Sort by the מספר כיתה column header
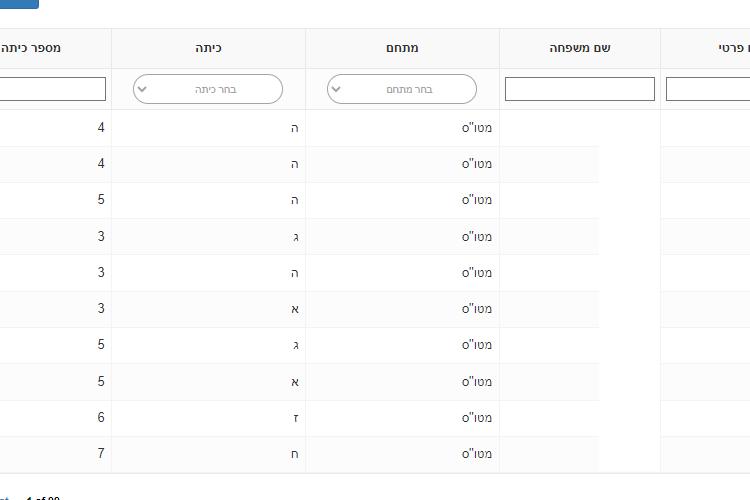 click(x=31, y=48)
